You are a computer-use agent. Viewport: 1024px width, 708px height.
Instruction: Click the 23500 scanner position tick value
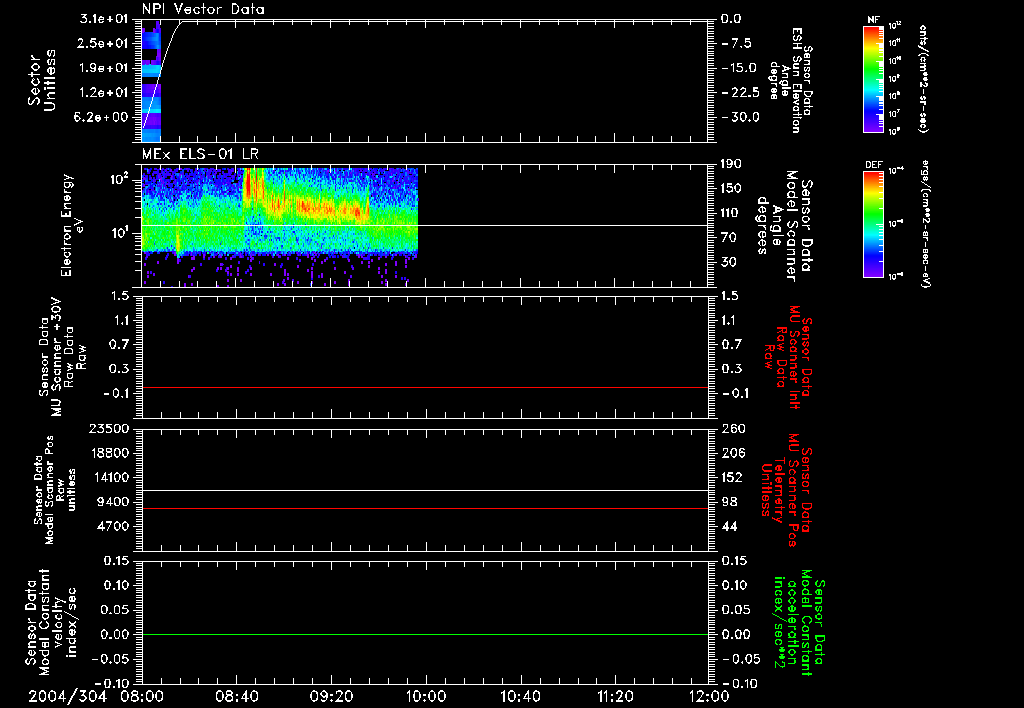[x=109, y=428]
